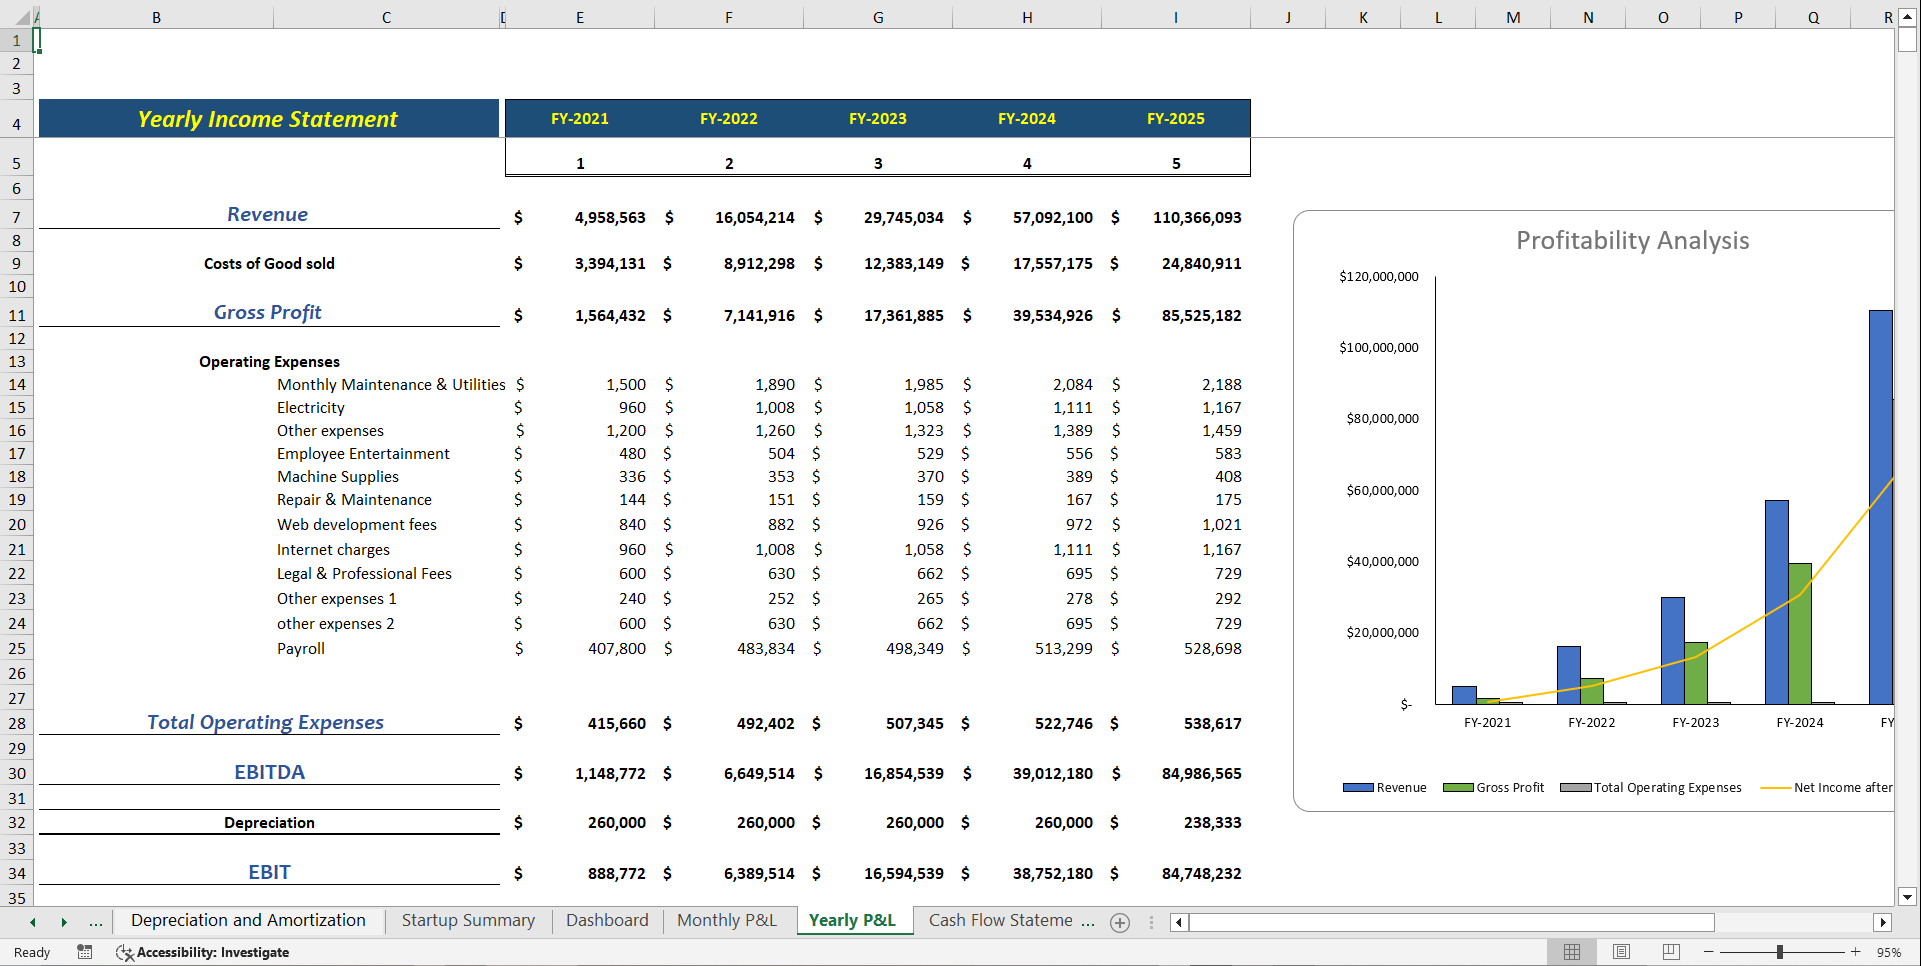Click the left sheet scroll arrow
This screenshot has width=1921, height=966.
(x=31, y=923)
